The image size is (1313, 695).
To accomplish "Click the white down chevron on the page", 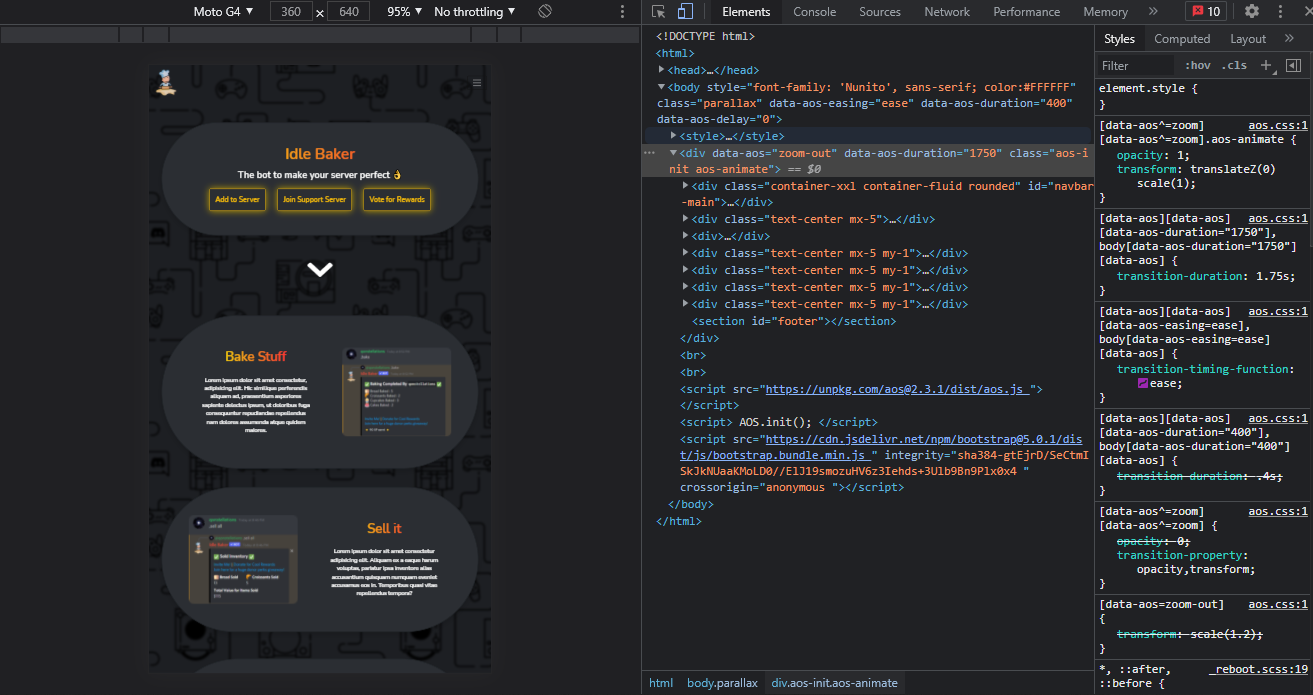I will [320, 269].
